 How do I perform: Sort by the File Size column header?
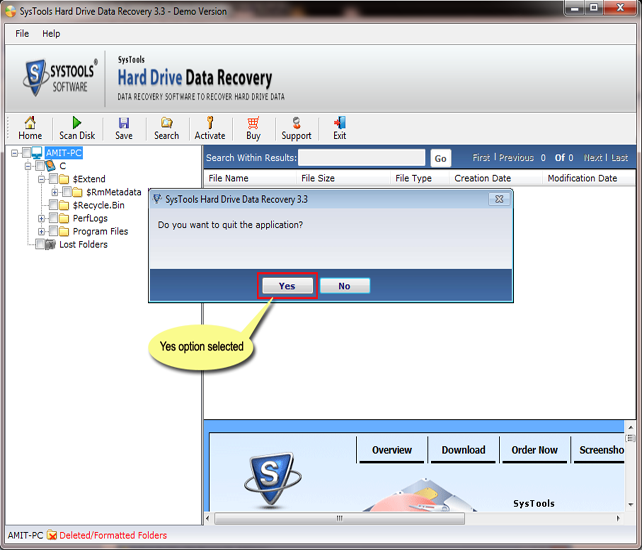click(343, 179)
